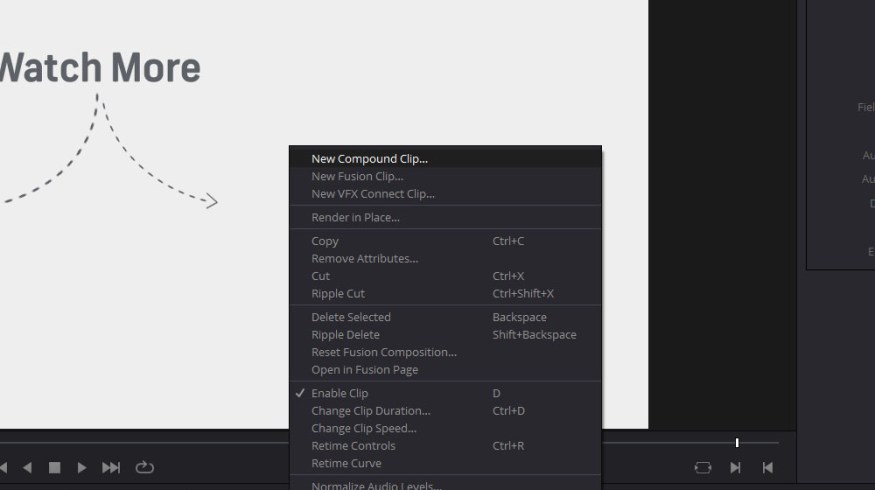Choose Render in Place menu entry
The width and height of the screenshot is (875, 490).
click(355, 217)
